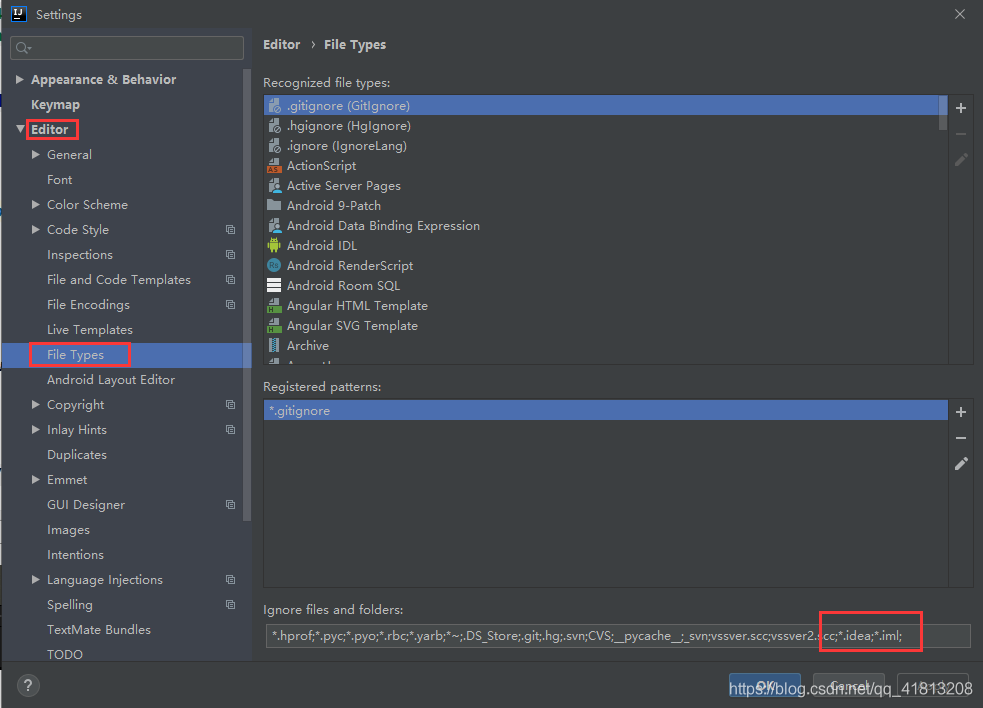Click the project-level icon beside Code Style
This screenshot has height=708, width=983.
coord(231,230)
